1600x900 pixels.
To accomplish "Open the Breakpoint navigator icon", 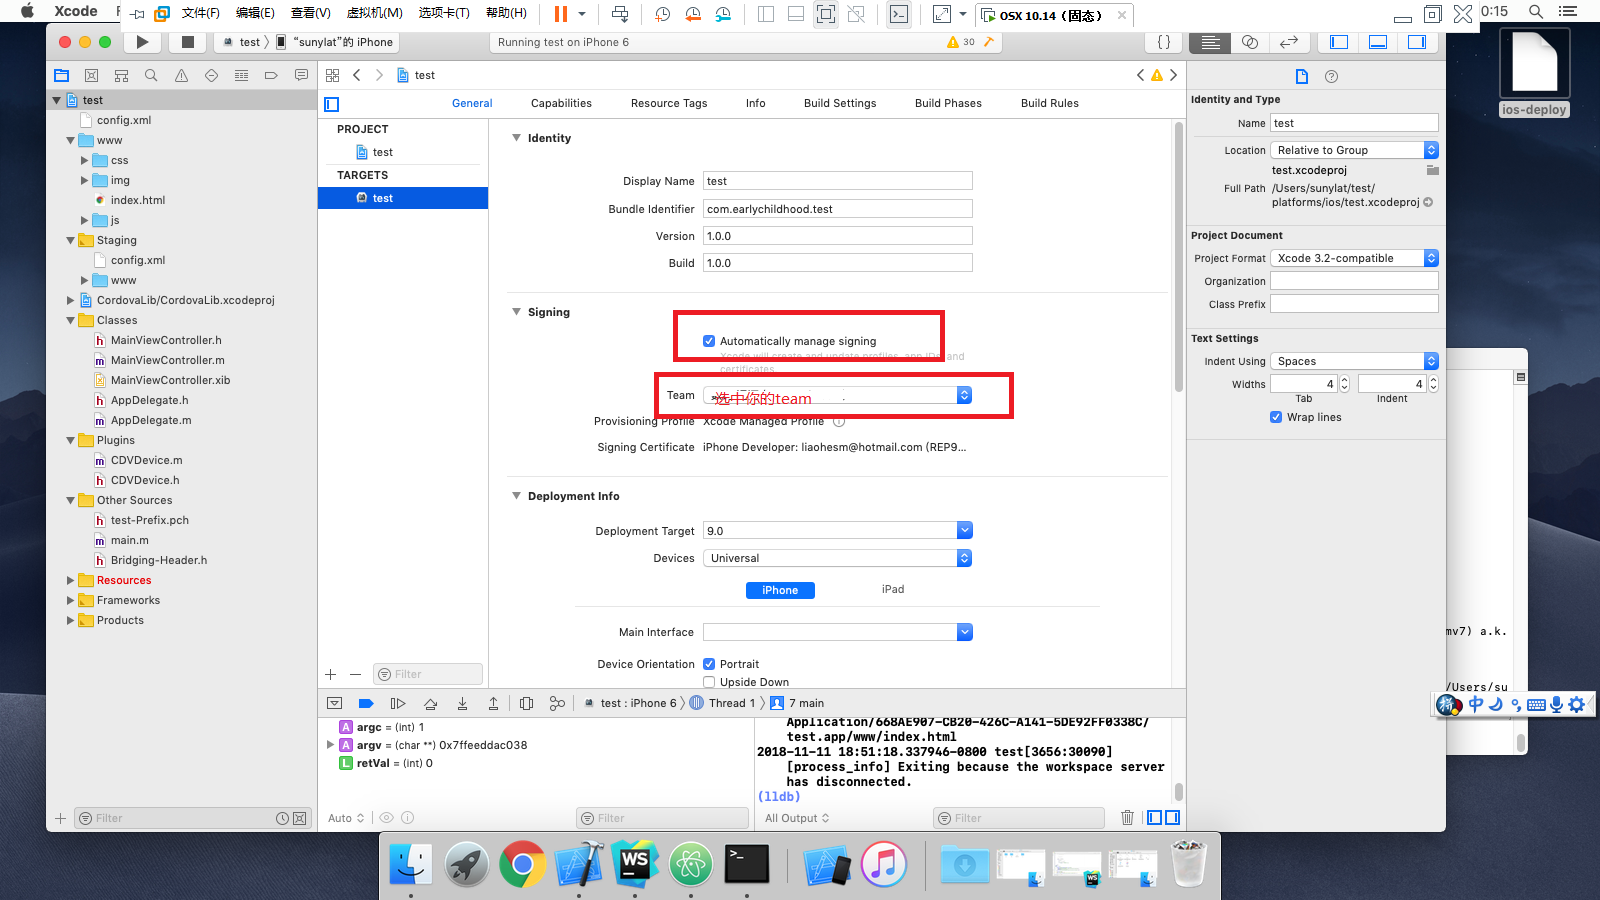I will tap(271, 75).
